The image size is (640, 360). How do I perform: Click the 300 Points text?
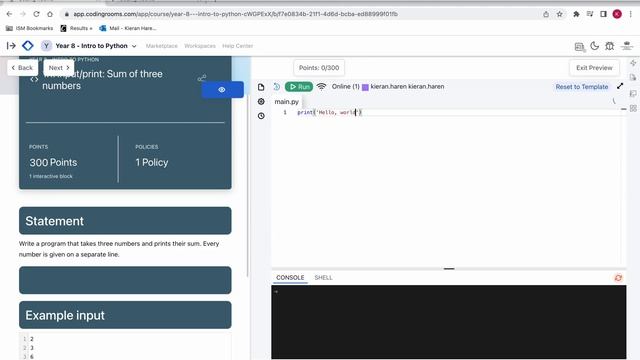(53, 162)
